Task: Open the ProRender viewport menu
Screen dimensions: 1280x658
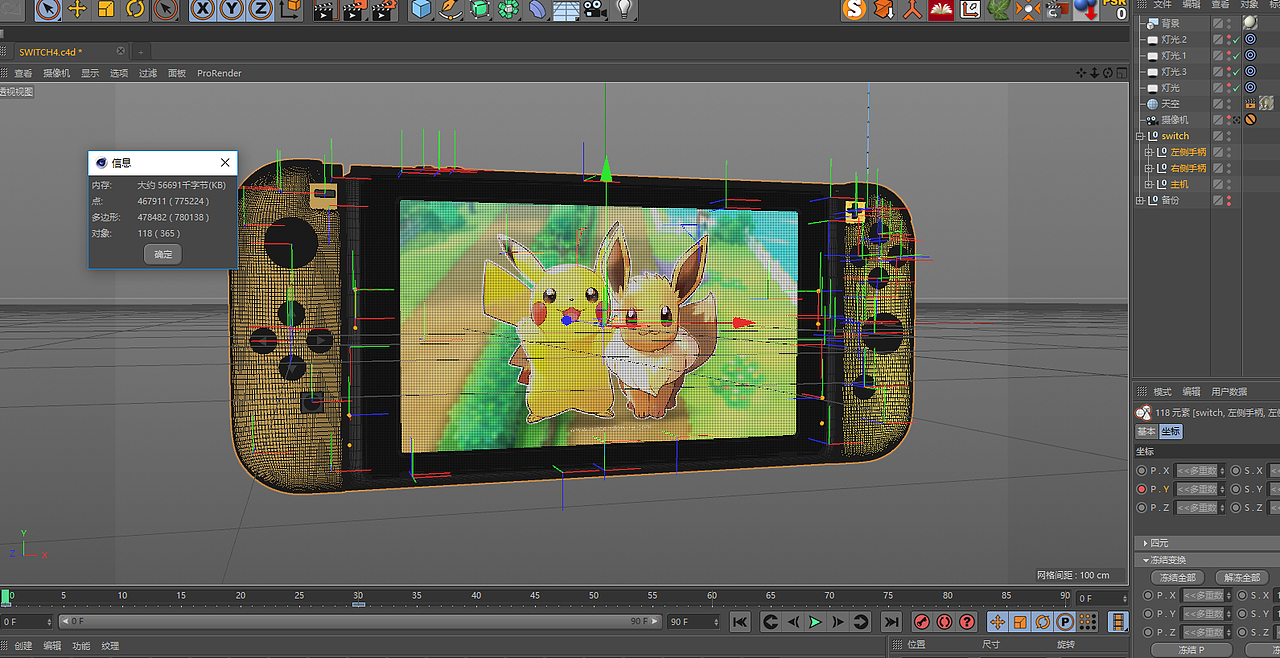Action: (219, 73)
